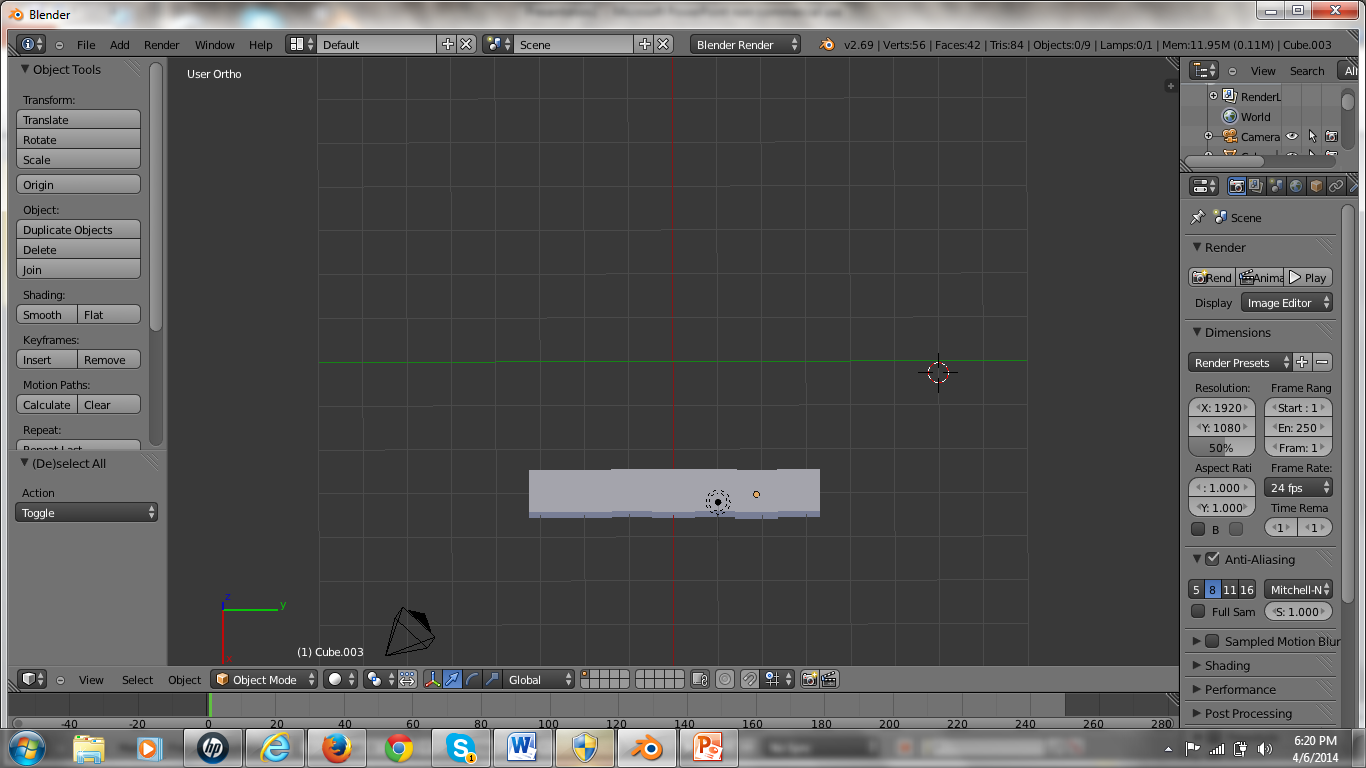Enable the 3D manipulator widget axis icon

[x=431, y=679]
